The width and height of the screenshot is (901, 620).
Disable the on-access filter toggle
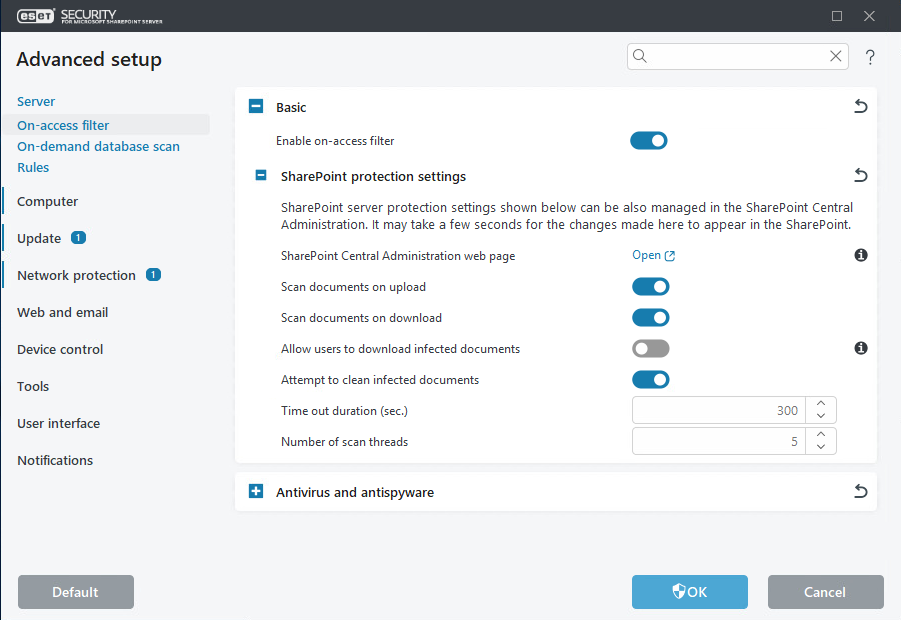(x=648, y=141)
